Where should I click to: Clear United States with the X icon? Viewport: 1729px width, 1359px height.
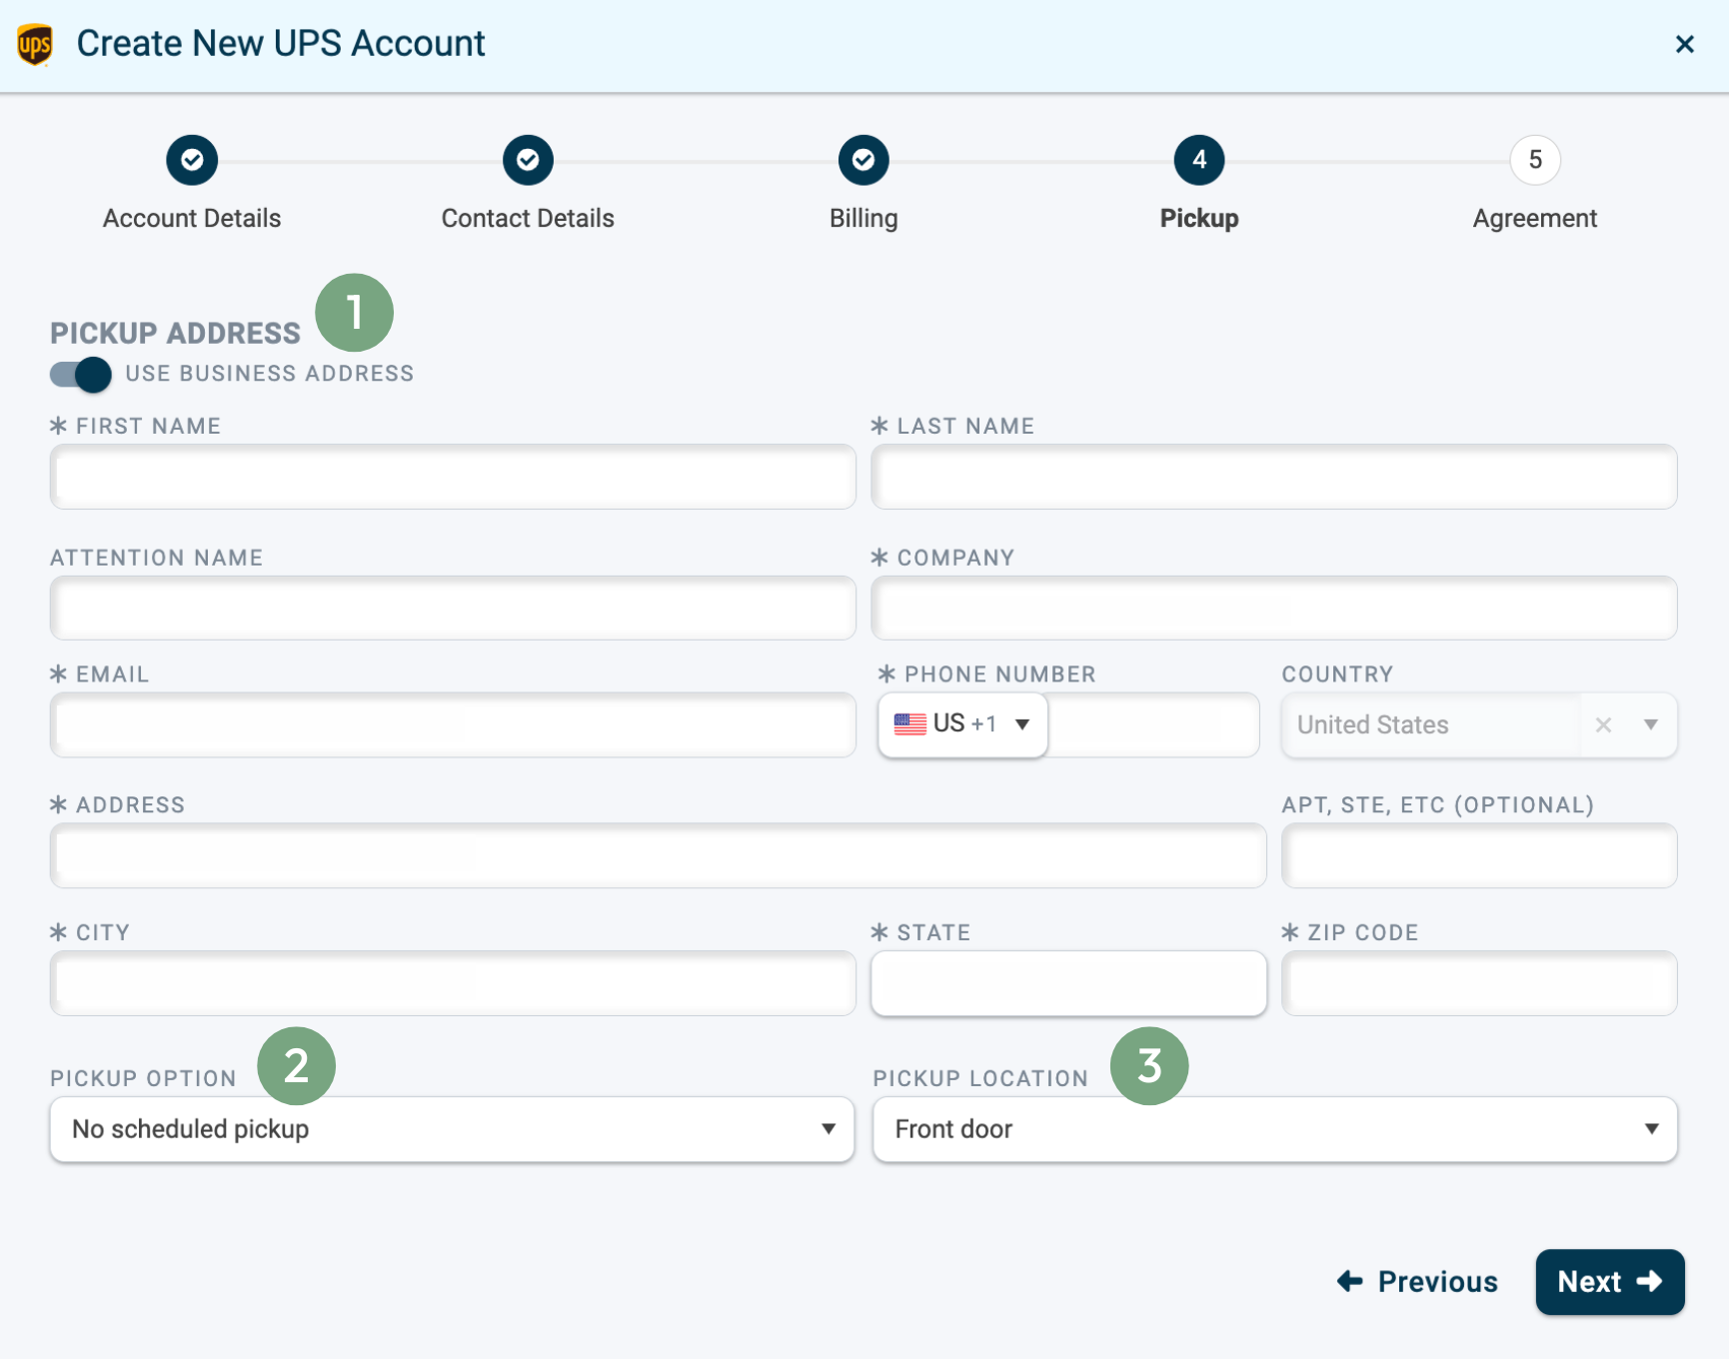[1603, 724]
